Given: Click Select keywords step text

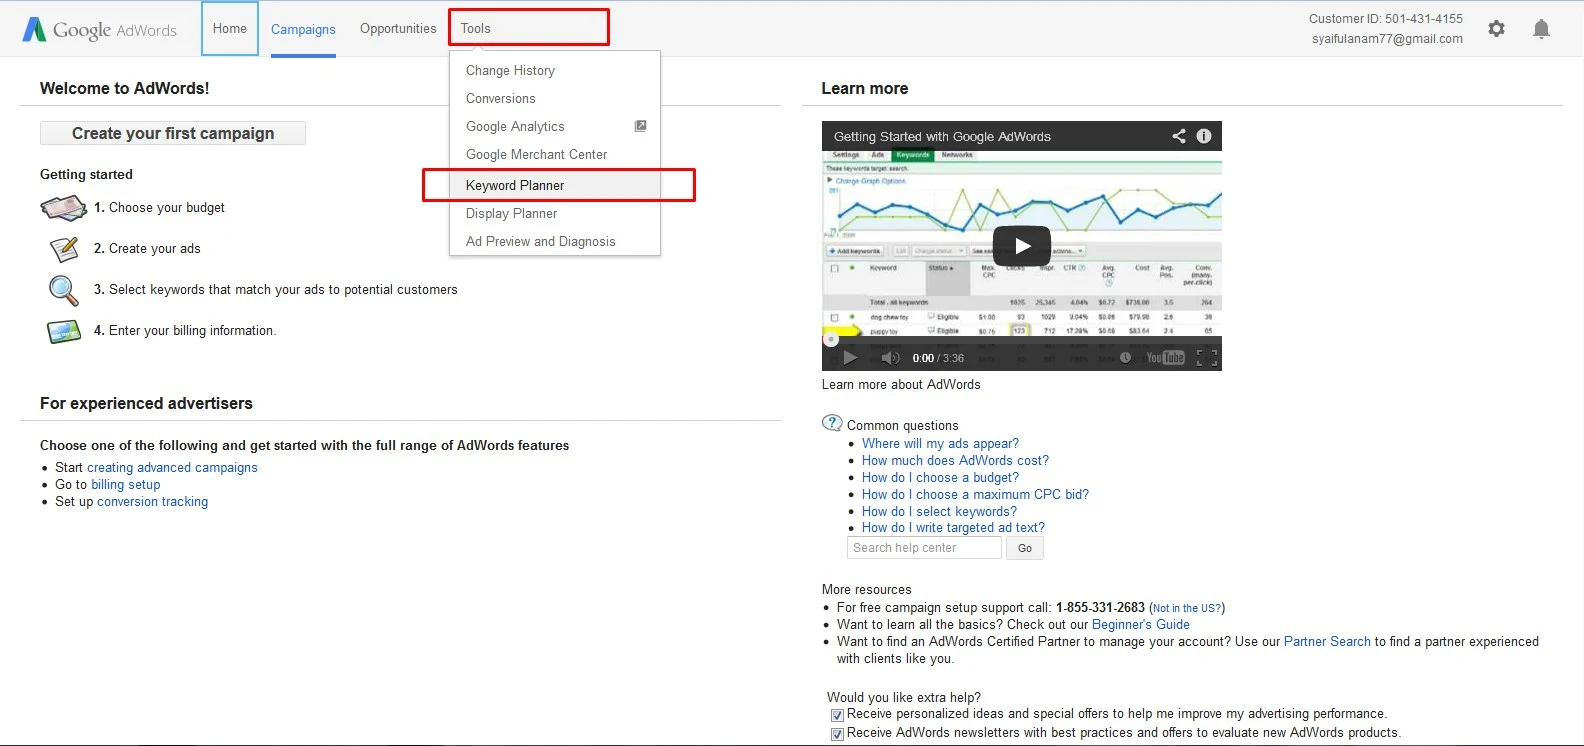Looking at the screenshot, I should tap(283, 290).
